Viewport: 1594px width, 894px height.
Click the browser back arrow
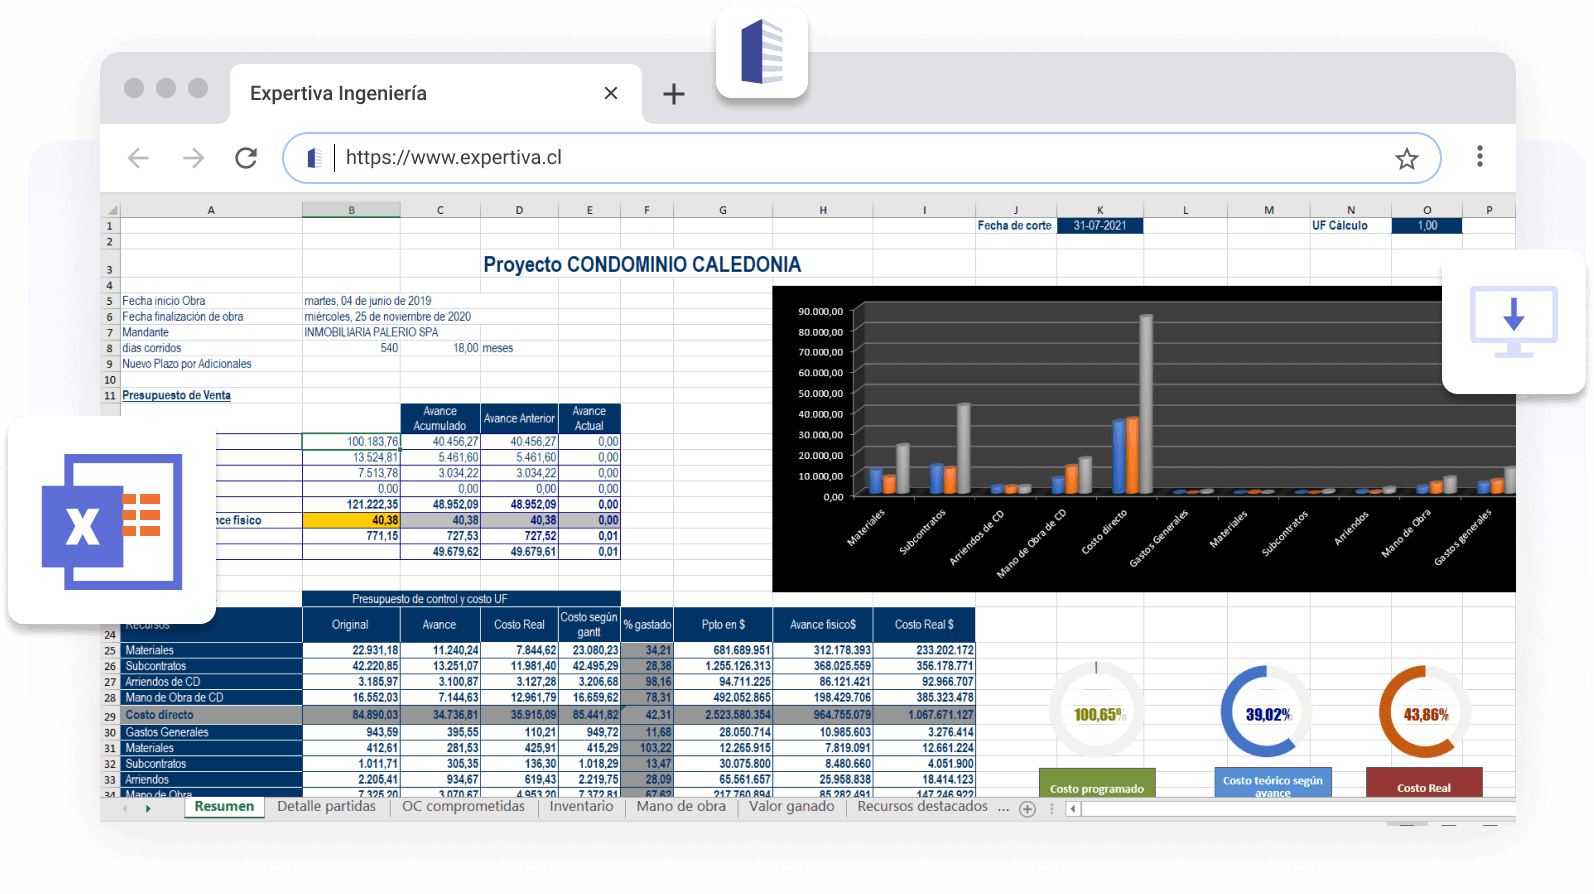(x=139, y=158)
